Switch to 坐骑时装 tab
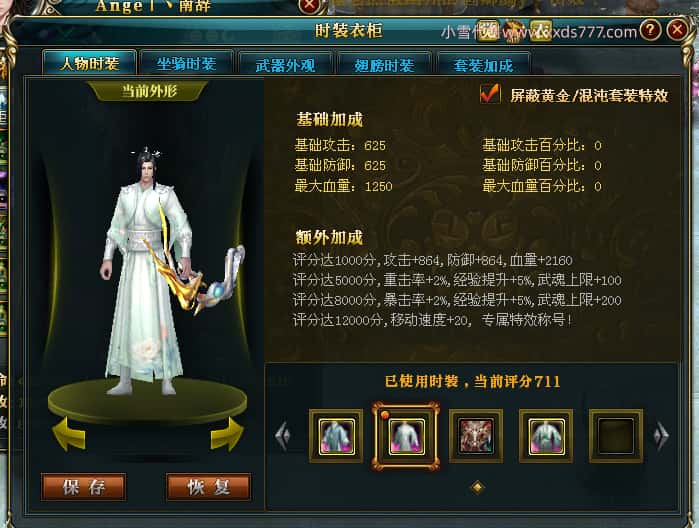The height and width of the screenshot is (528, 699). tap(186, 64)
